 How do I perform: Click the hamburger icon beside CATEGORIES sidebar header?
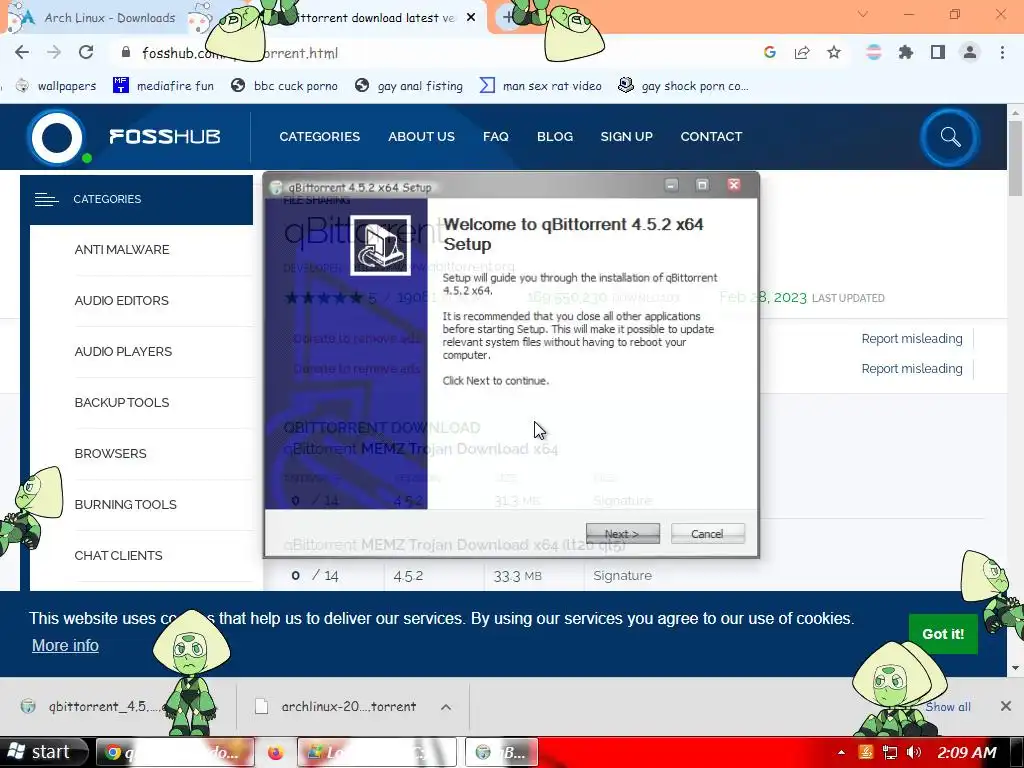[x=46, y=199]
